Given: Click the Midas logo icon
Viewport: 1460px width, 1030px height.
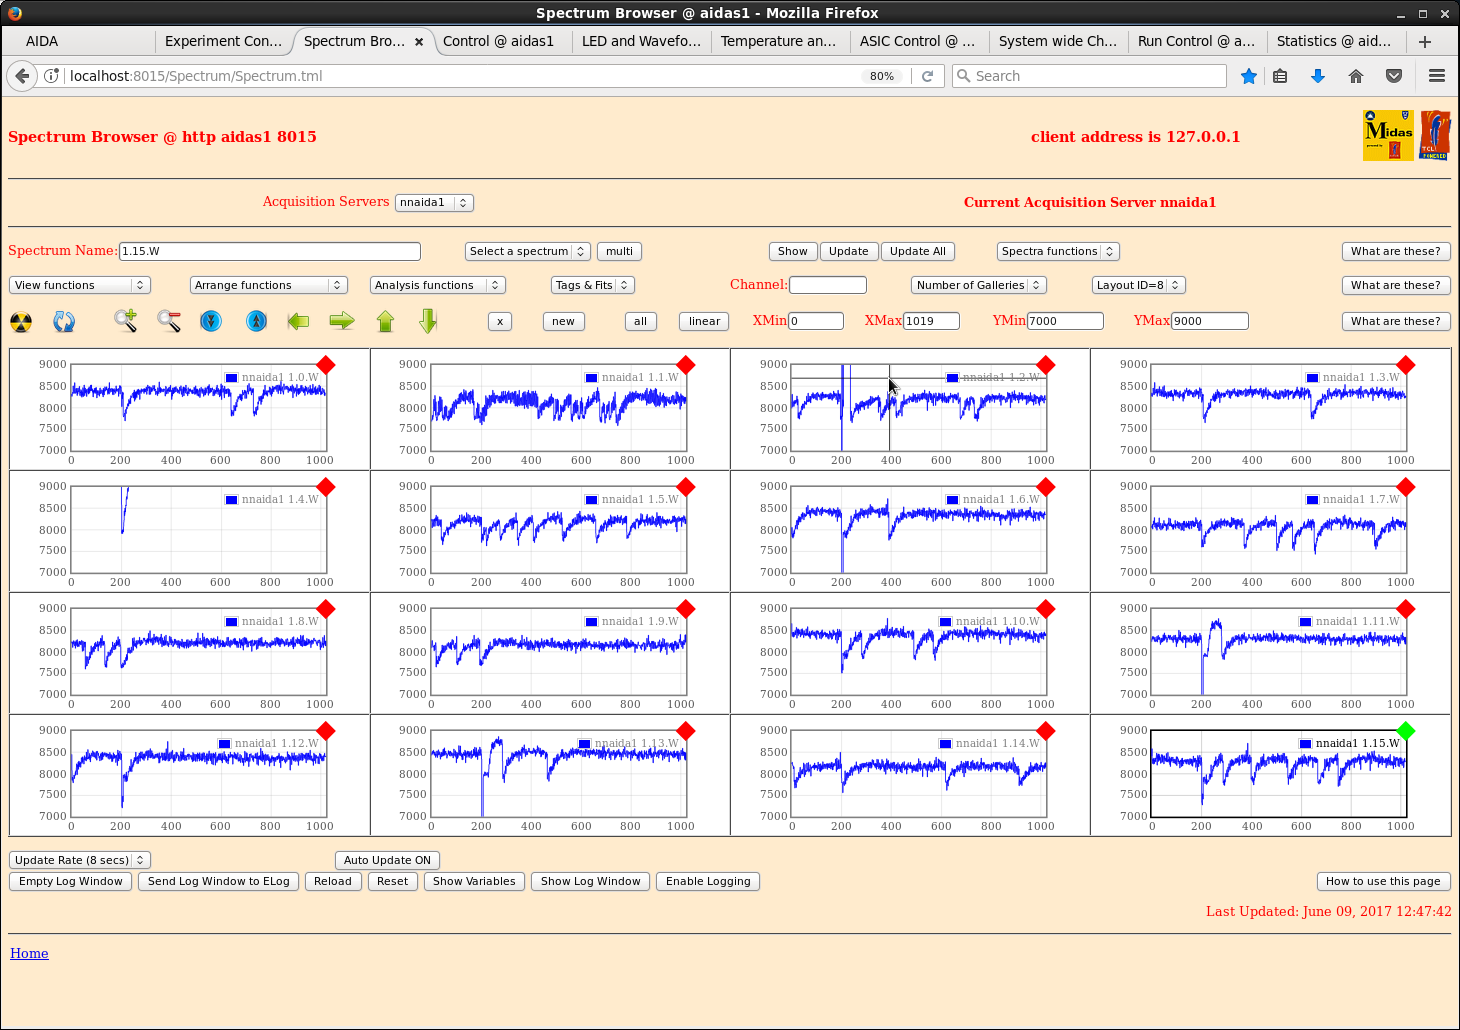Looking at the screenshot, I should [1388, 135].
